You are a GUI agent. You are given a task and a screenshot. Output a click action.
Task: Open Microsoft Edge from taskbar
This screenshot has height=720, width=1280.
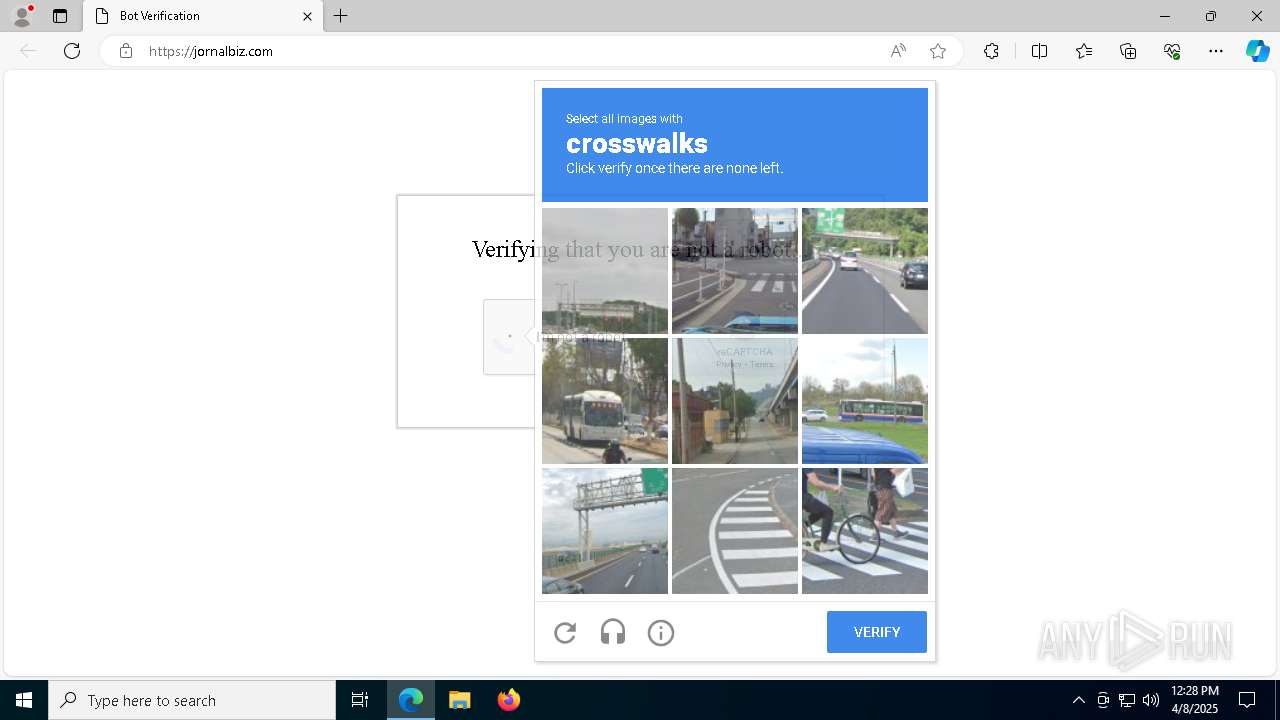pyautogui.click(x=411, y=700)
